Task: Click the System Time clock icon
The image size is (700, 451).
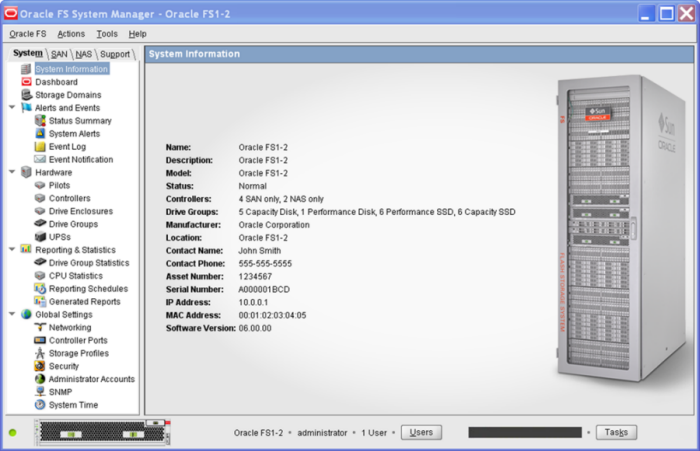Action: click(40, 405)
